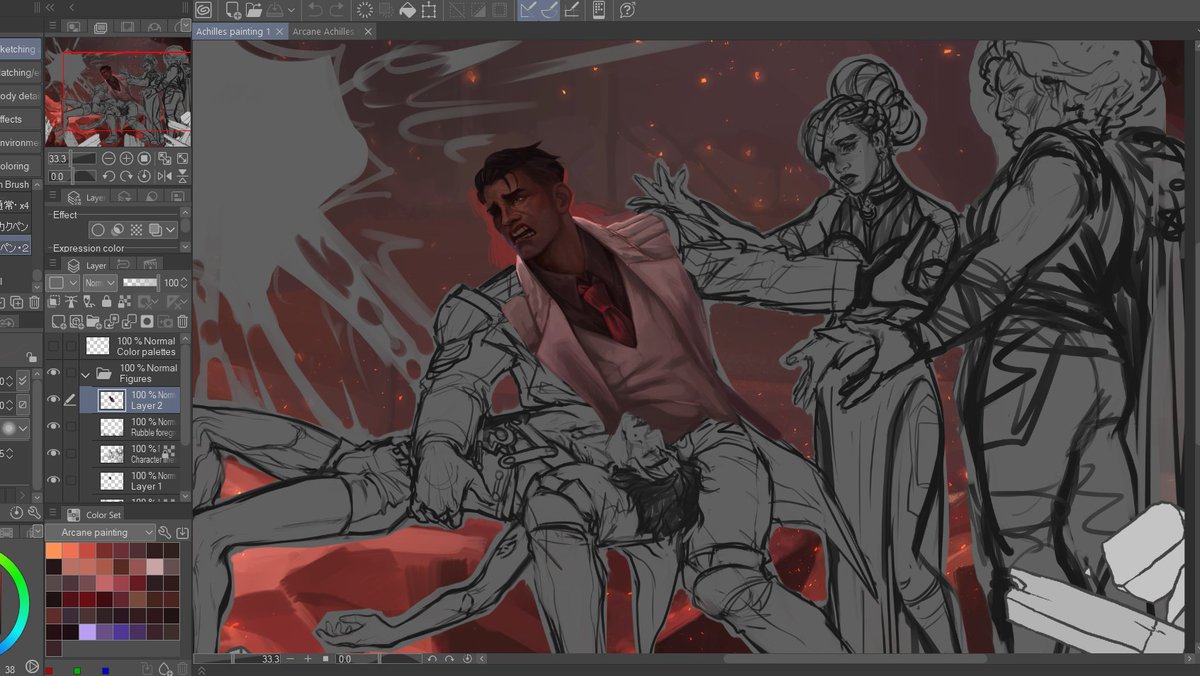The image size is (1200, 676).
Task: Toggle snap to grid
Action: [x=573, y=10]
